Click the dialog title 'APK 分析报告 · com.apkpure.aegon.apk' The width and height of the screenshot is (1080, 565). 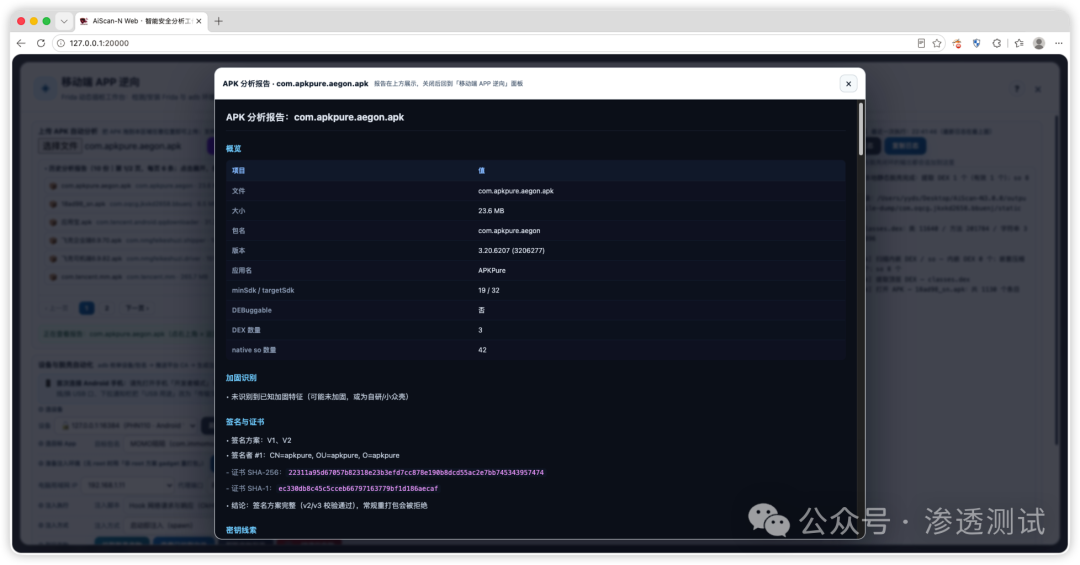click(x=295, y=83)
